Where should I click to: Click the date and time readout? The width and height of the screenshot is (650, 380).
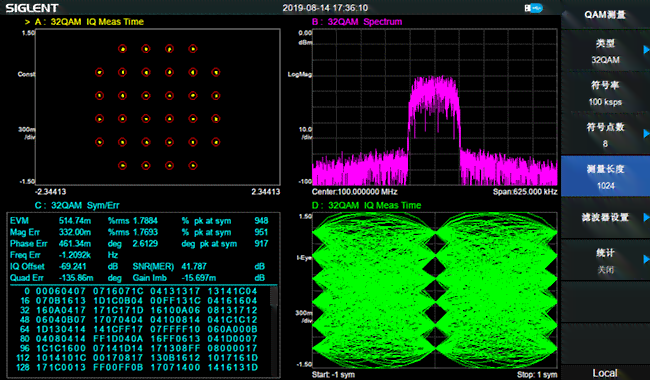click(325, 8)
